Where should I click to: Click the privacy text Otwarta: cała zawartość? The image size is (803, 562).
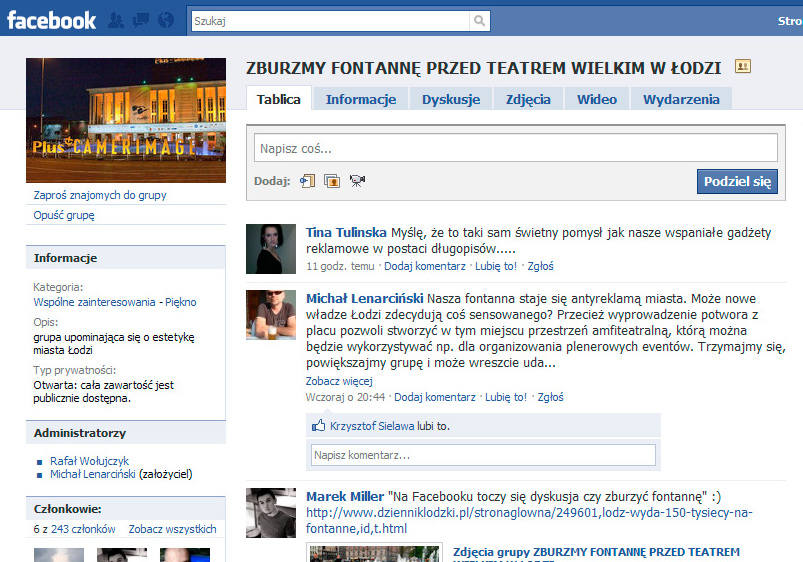(103, 391)
